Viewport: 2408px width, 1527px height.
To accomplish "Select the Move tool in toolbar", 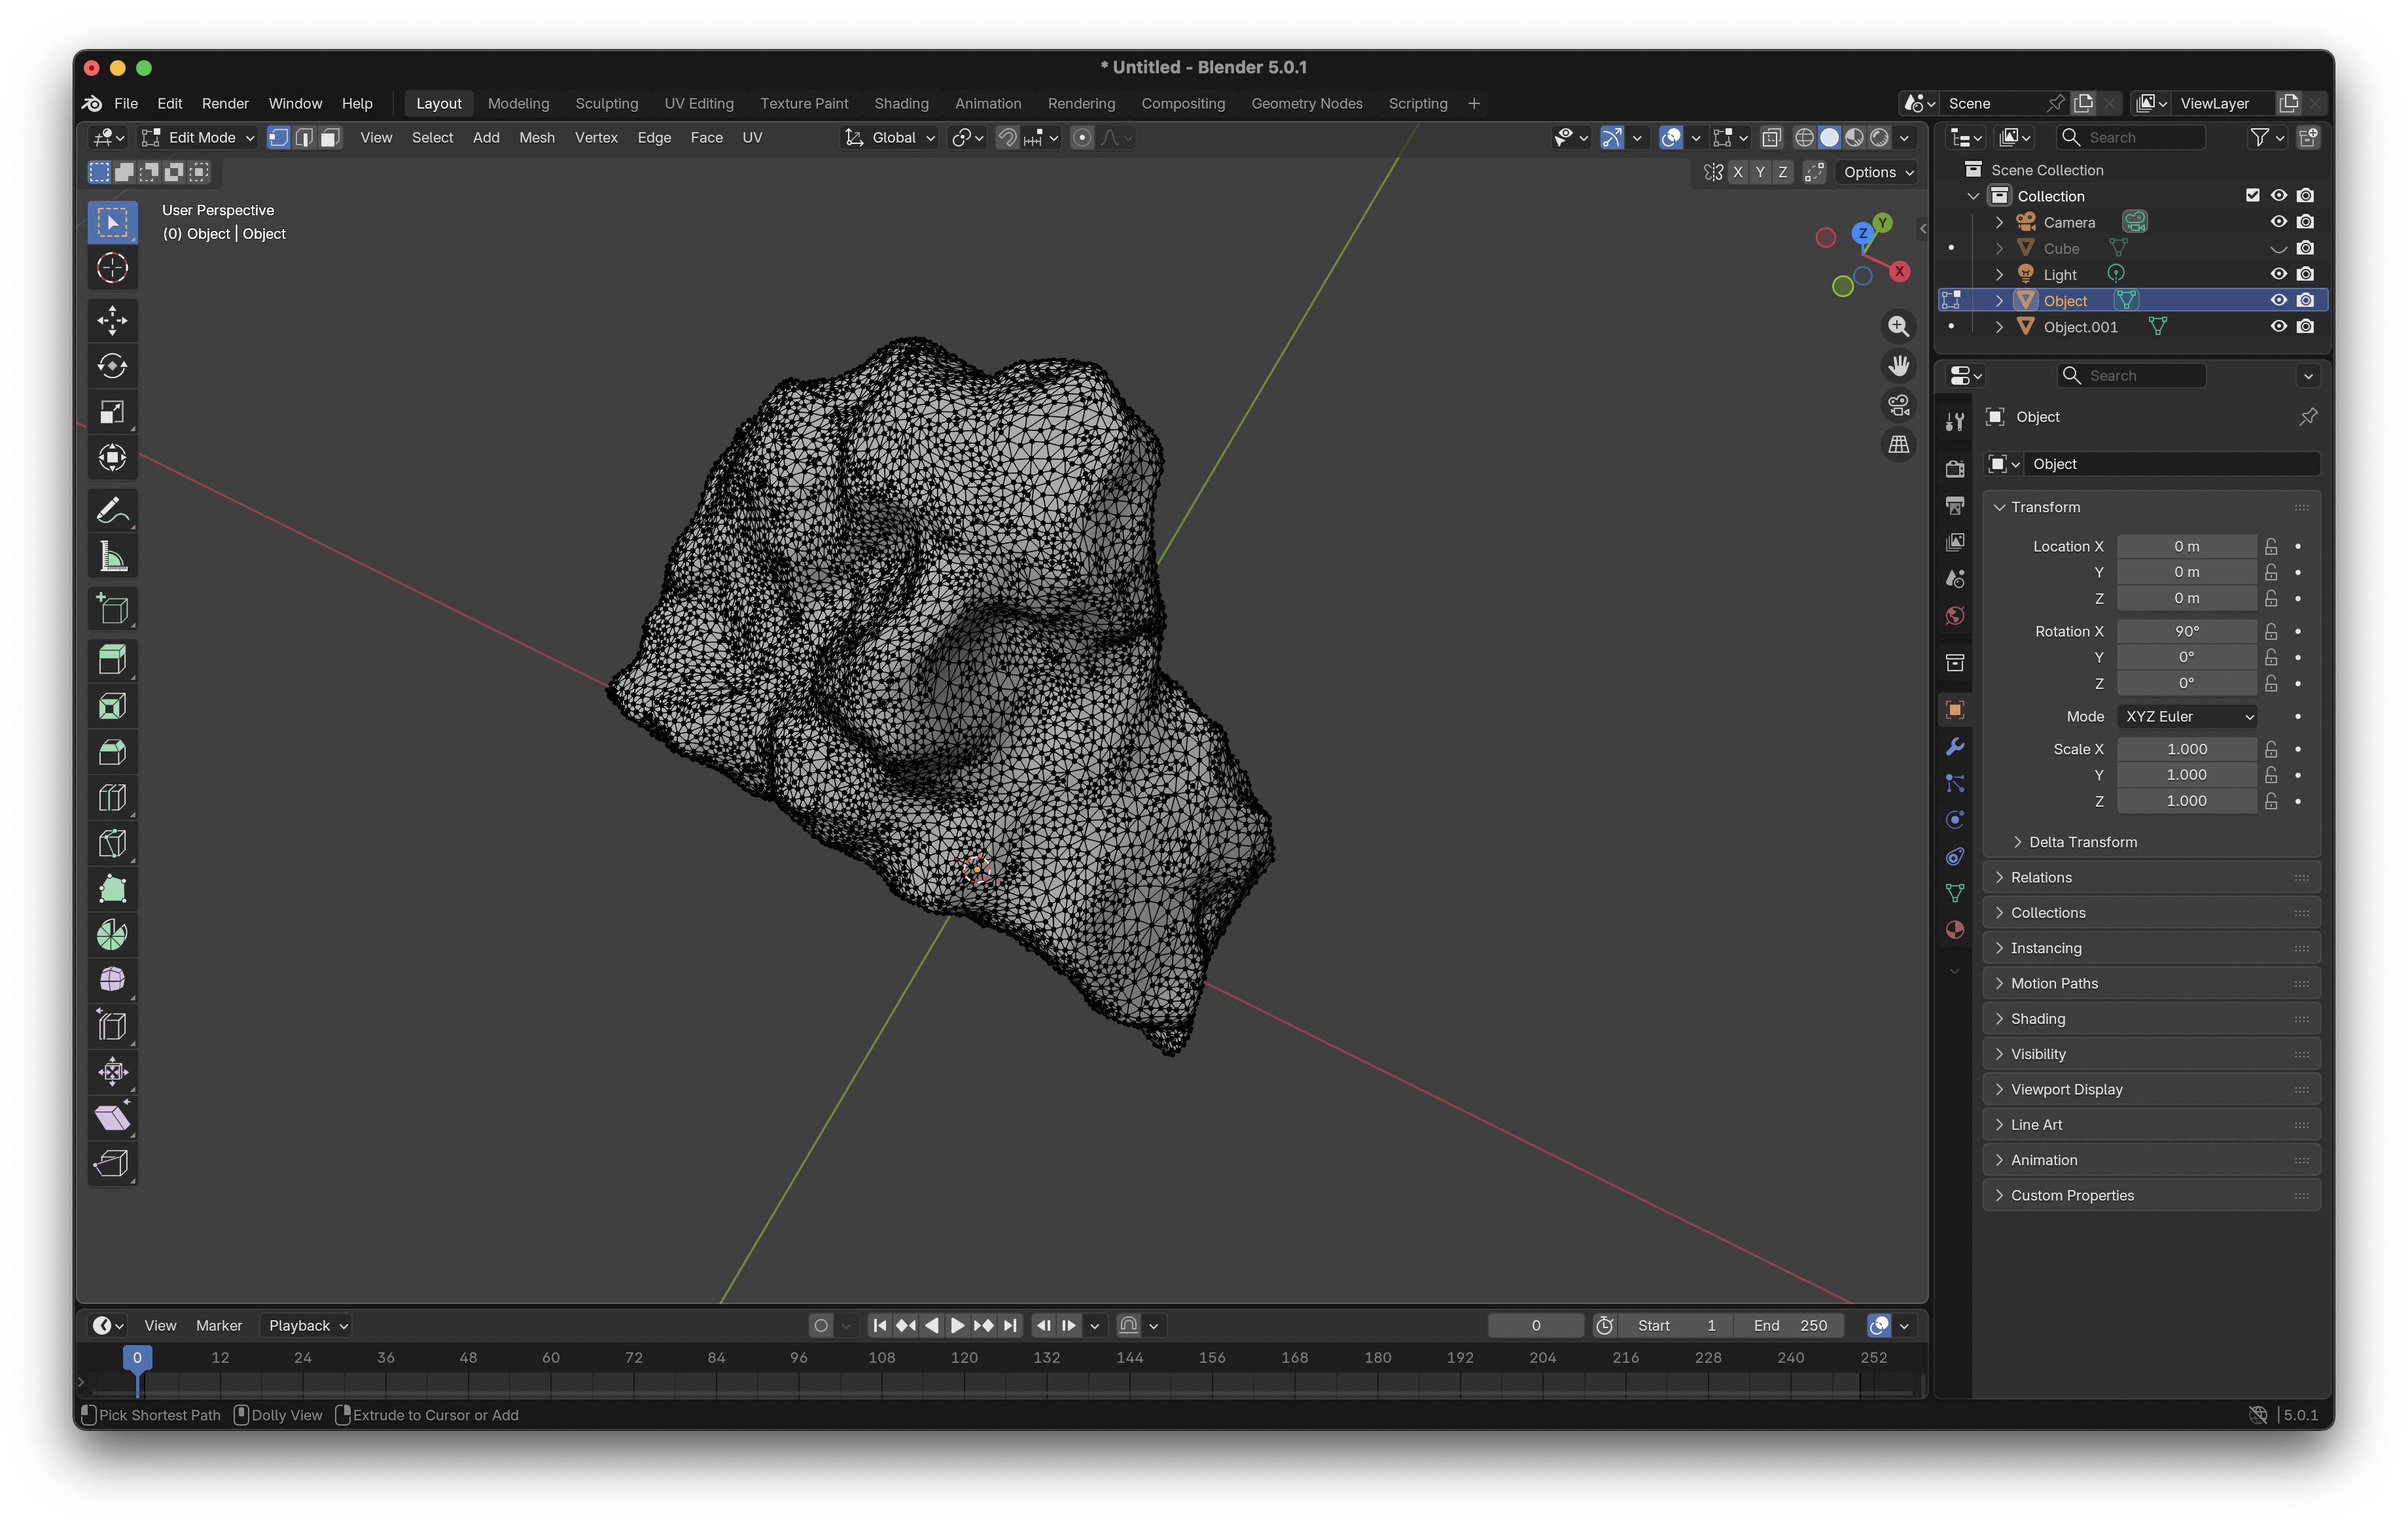I will (x=112, y=320).
